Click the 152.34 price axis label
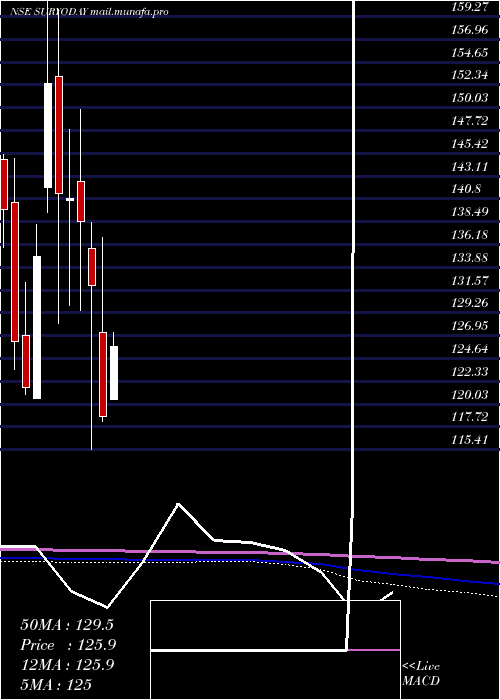 [470, 75]
